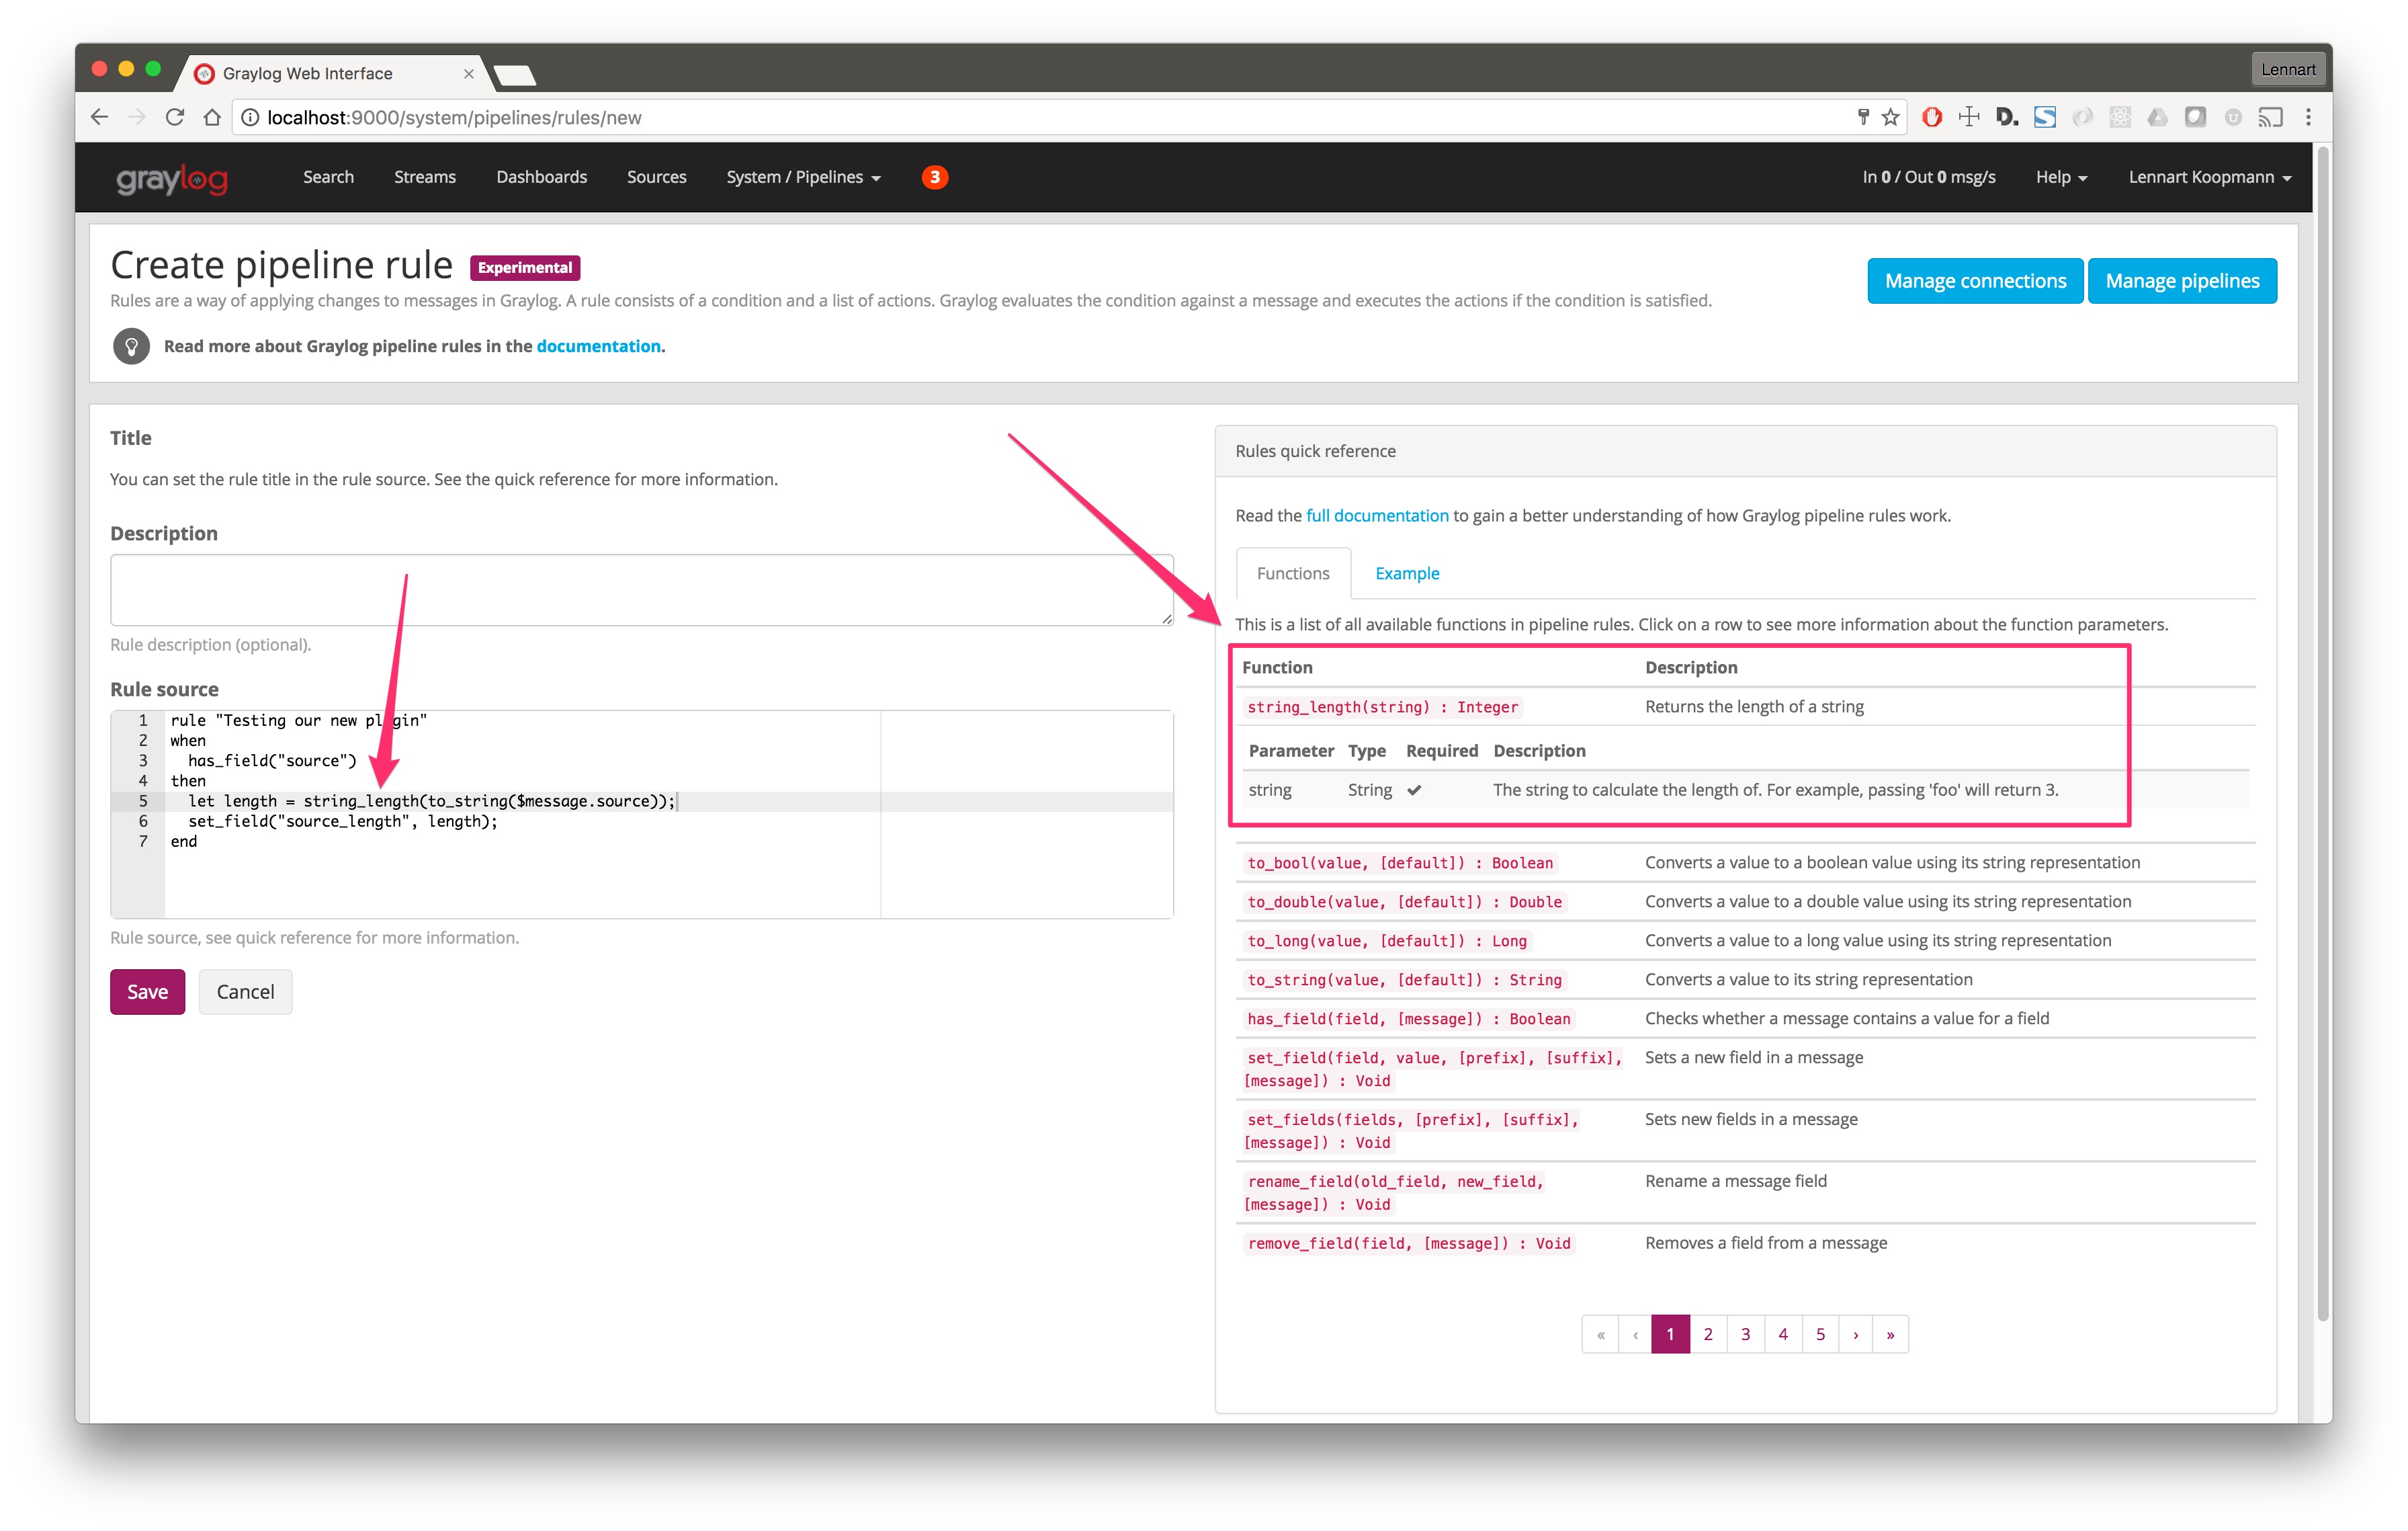Go to page 4 of functions

tap(1783, 1334)
